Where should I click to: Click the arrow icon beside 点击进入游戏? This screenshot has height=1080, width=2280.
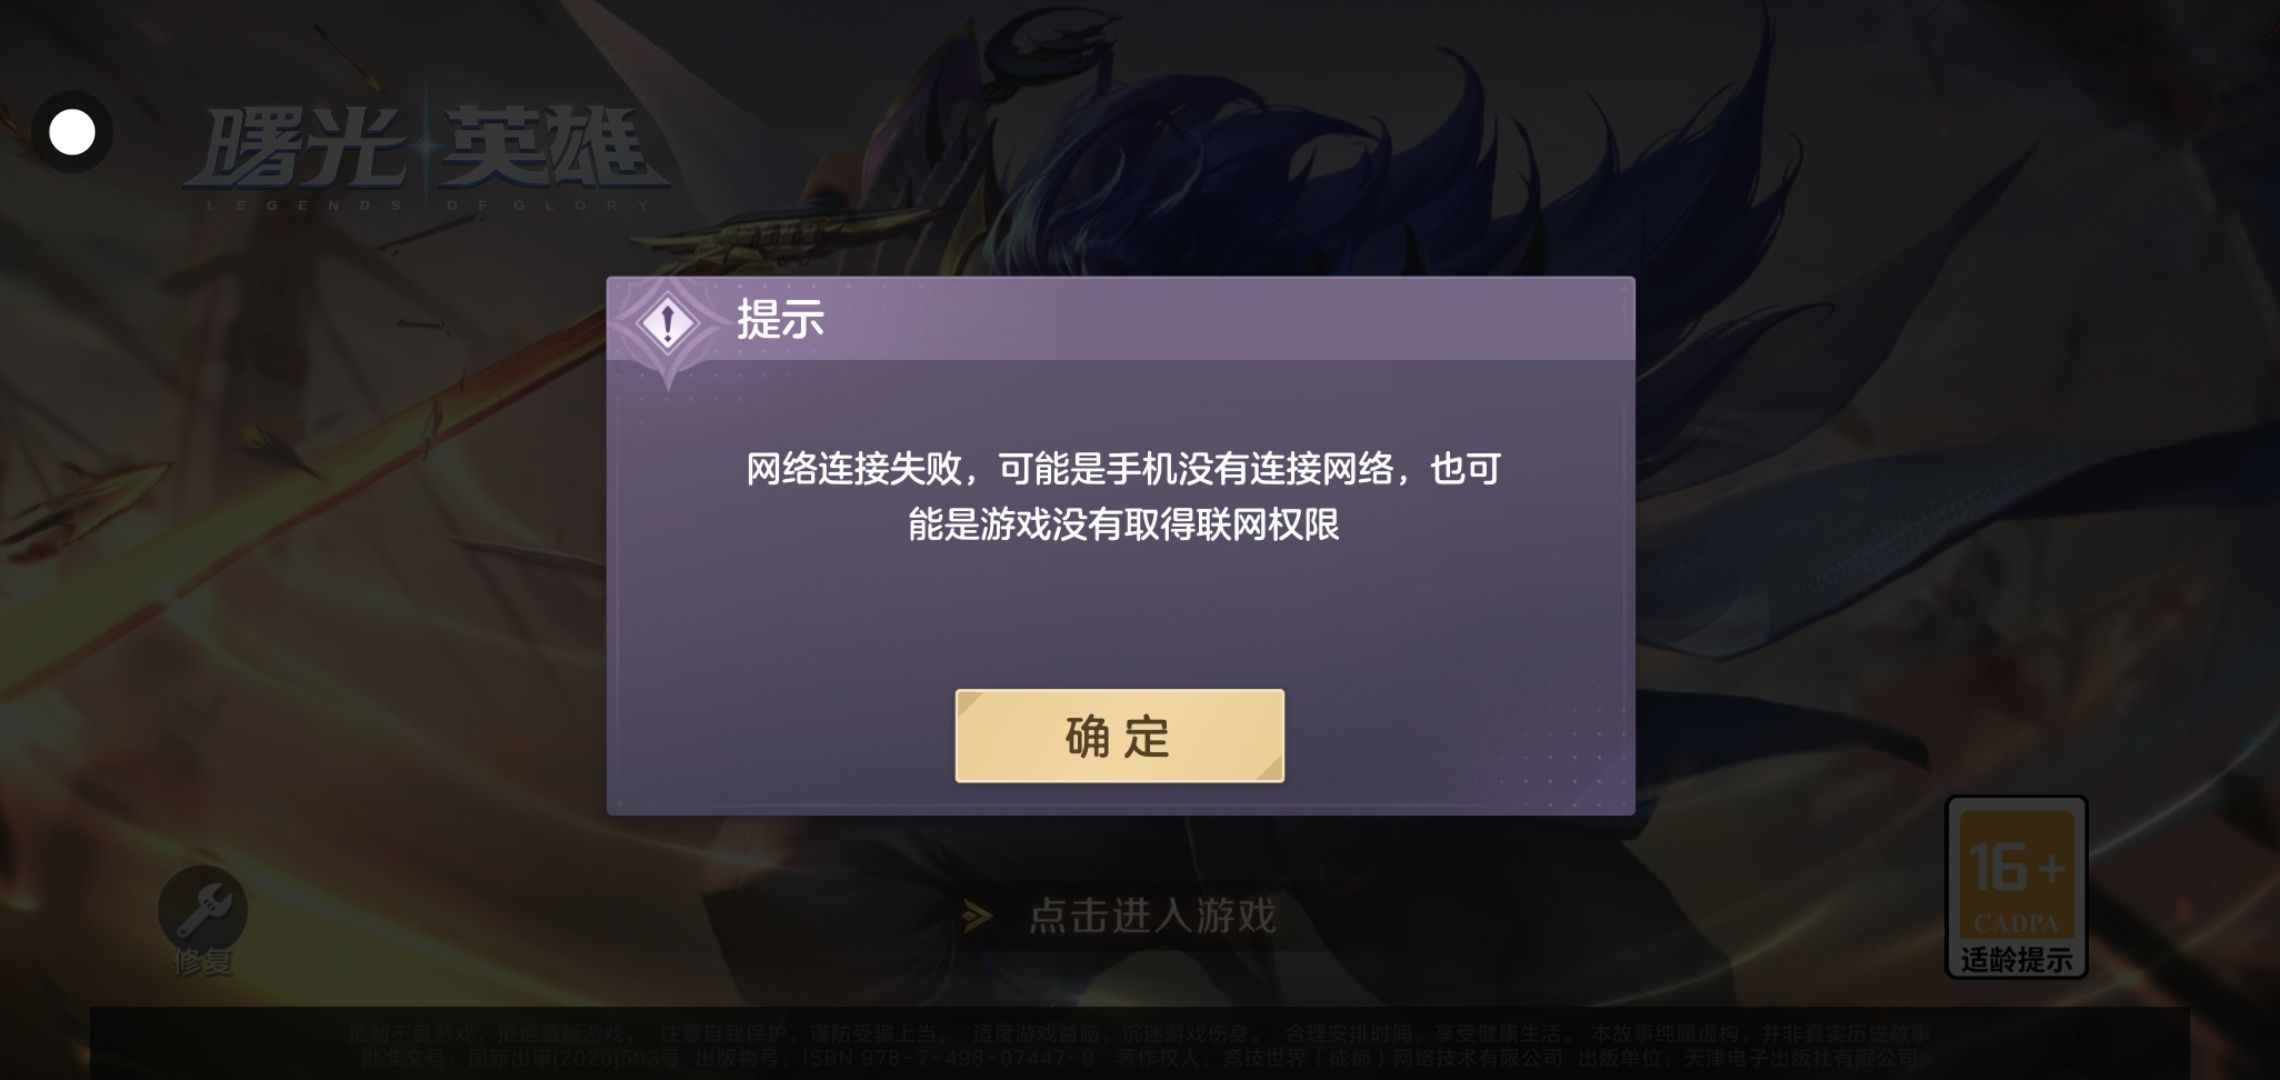tap(976, 915)
